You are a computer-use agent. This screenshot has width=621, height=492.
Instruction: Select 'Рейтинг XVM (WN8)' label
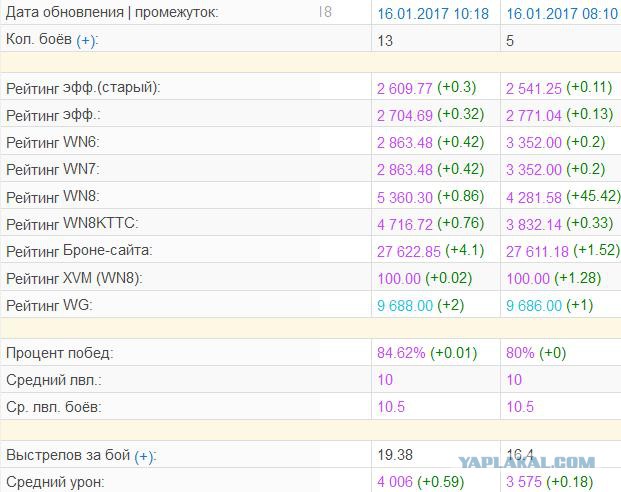(74, 278)
